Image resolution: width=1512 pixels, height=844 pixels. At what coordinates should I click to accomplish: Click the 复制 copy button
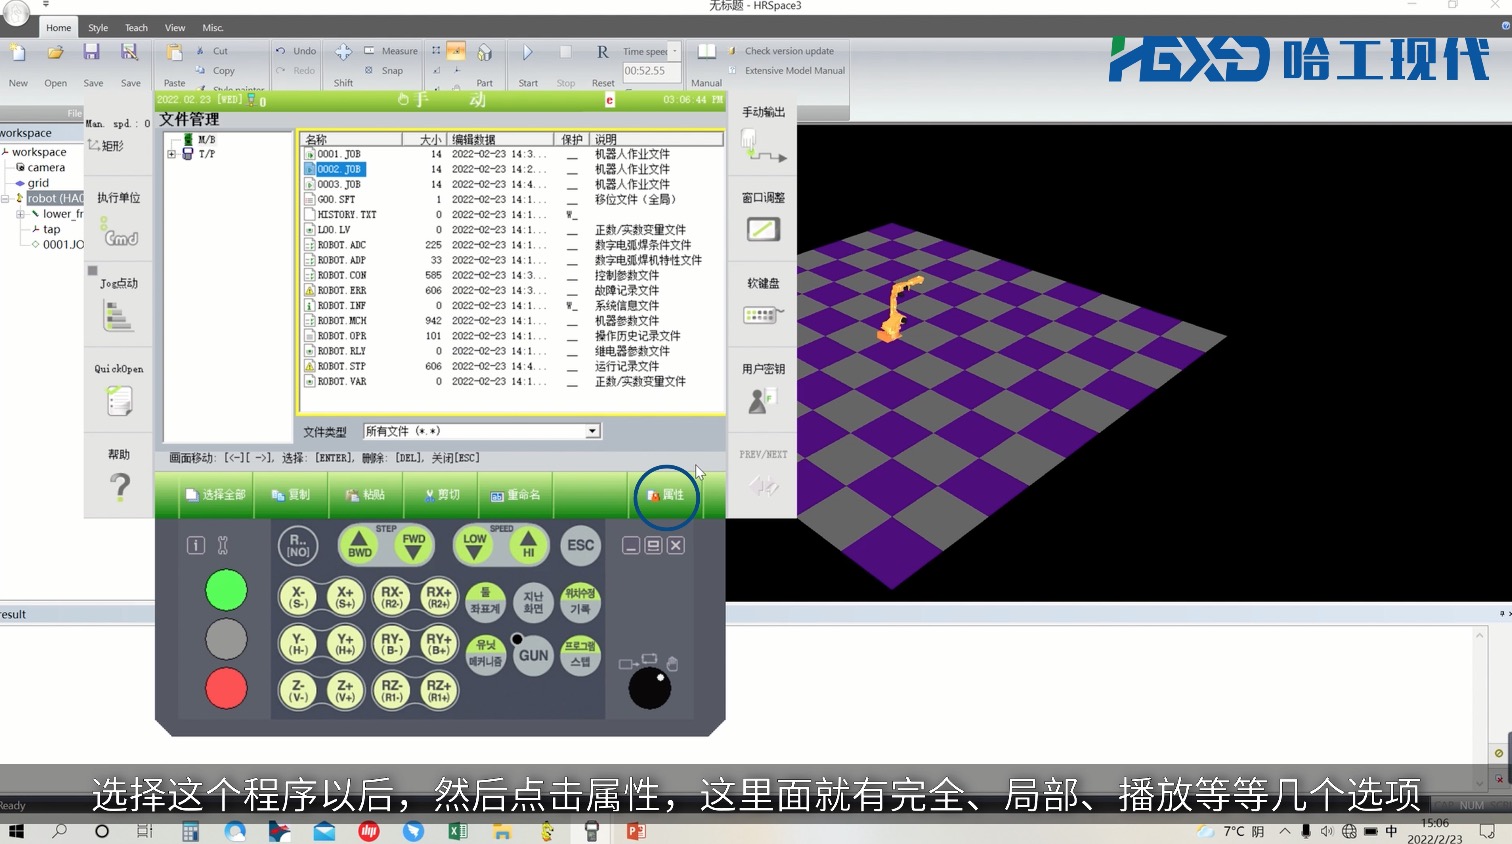(290, 495)
